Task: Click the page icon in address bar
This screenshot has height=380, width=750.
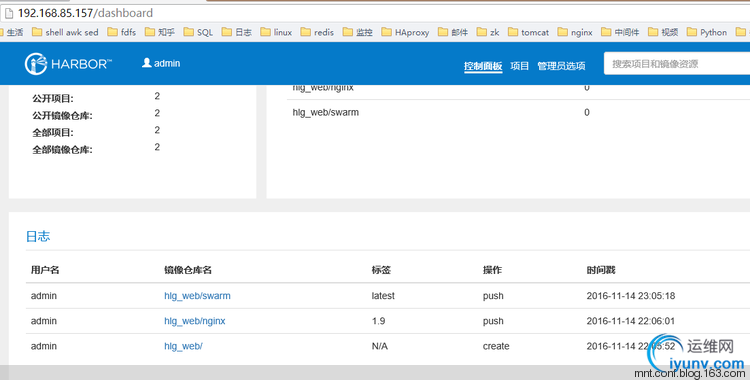Action: (9, 13)
